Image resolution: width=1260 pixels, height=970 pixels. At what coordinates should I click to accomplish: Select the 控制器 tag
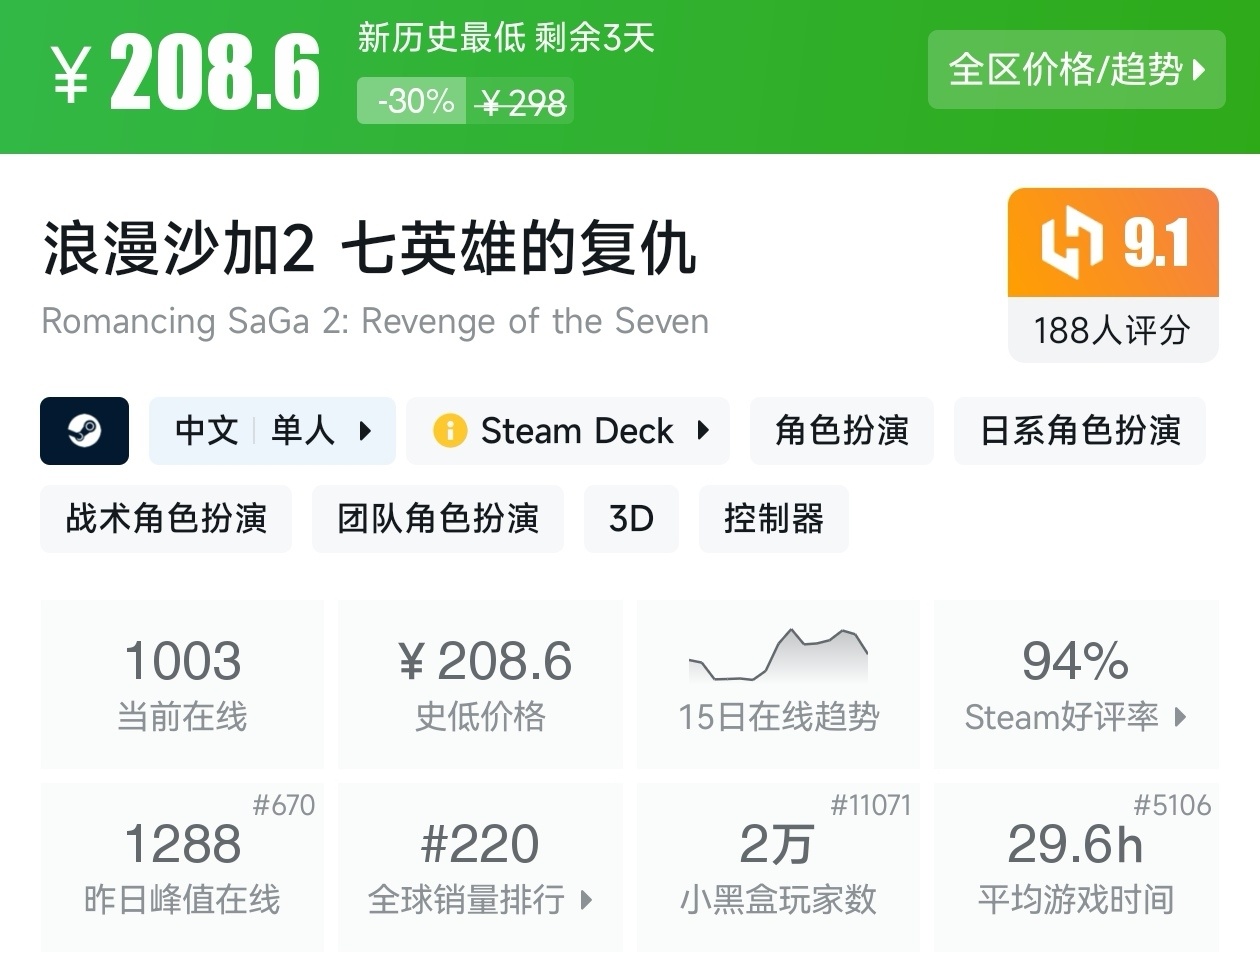point(774,519)
